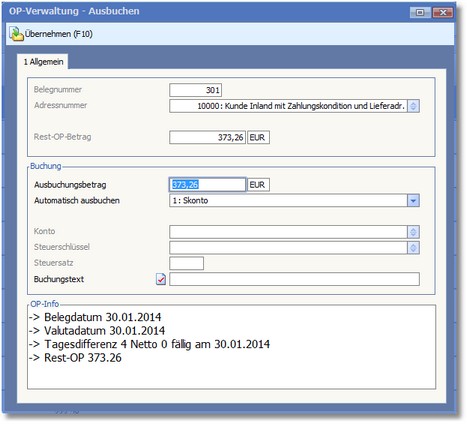467x424 pixels.
Task: Click the Übernehmen (F10) text button
Action: point(59,34)
